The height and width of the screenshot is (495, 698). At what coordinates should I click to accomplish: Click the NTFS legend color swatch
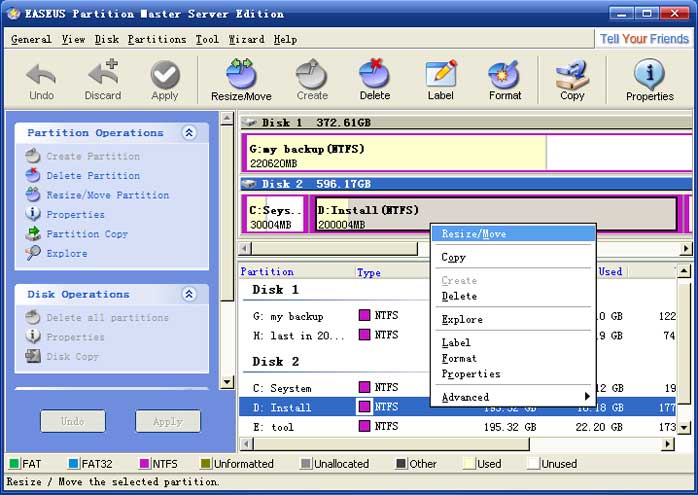click(x=144, y=463)
